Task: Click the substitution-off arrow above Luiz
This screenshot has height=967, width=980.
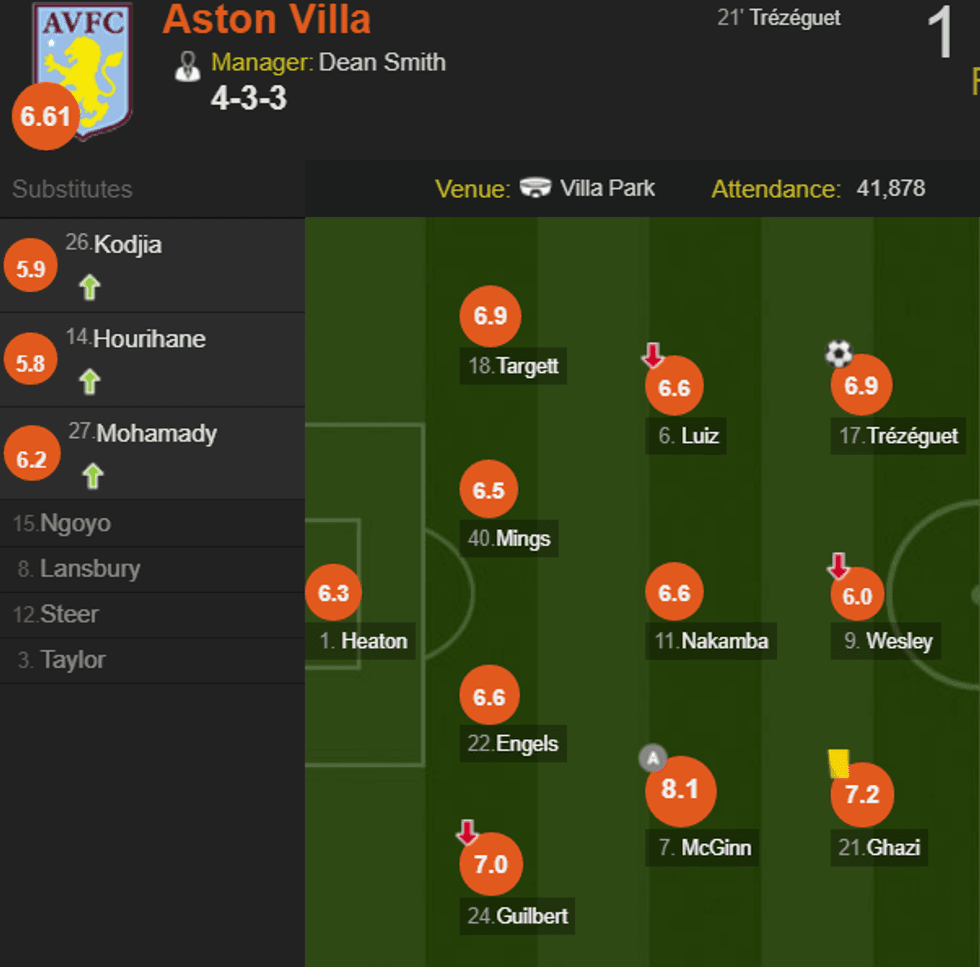Action: pyautogui.click(x=651, y=355)
